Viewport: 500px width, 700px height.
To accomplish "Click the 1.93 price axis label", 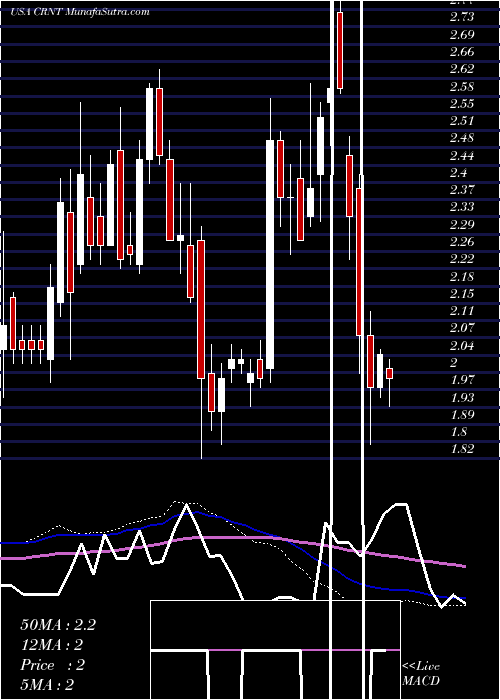I will [x=462, y=397].
